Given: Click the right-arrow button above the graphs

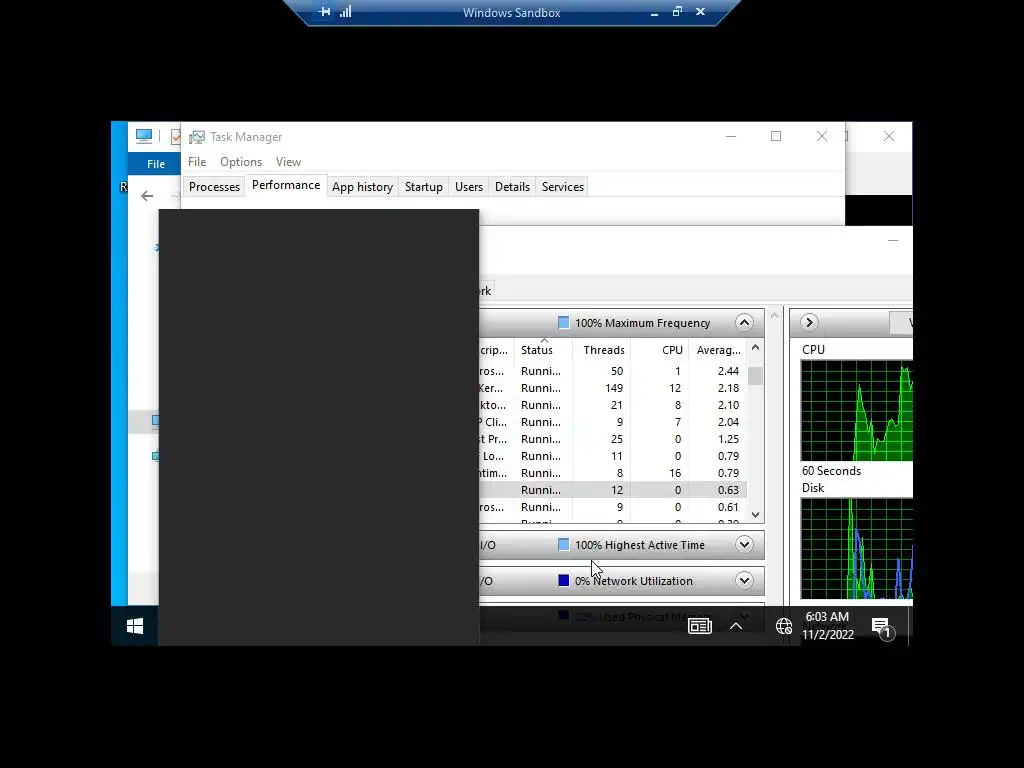Looking at the screenshot, I should 809,322.
